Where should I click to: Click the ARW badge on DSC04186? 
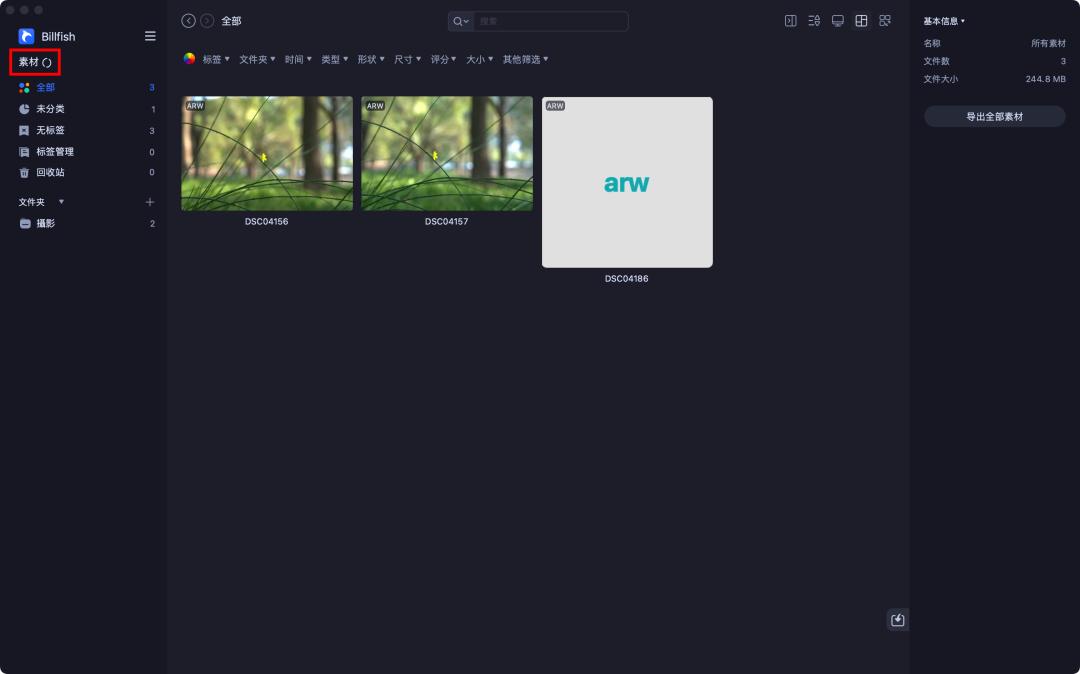(555, 106)
